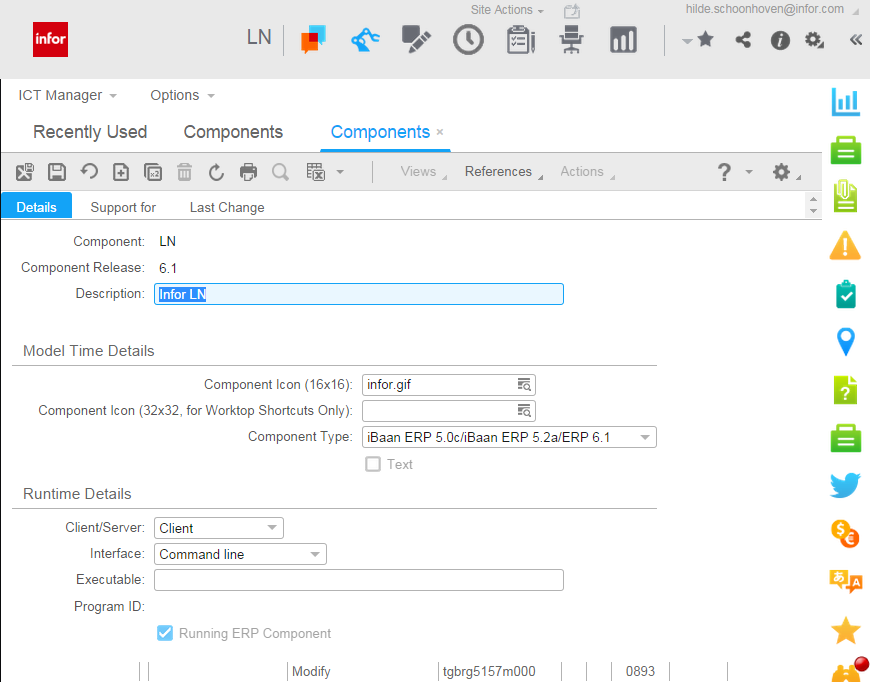
Task: Open the Twitter bird sidebar icon
Action: tap(846, 486)
